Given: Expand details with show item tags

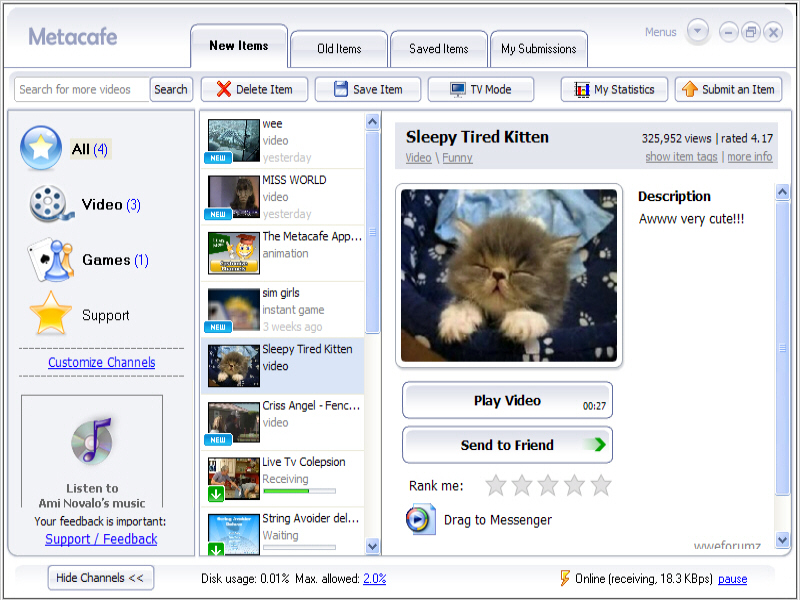Looking at the screenshot, I should pyautogui.click(x=681, y=157).
